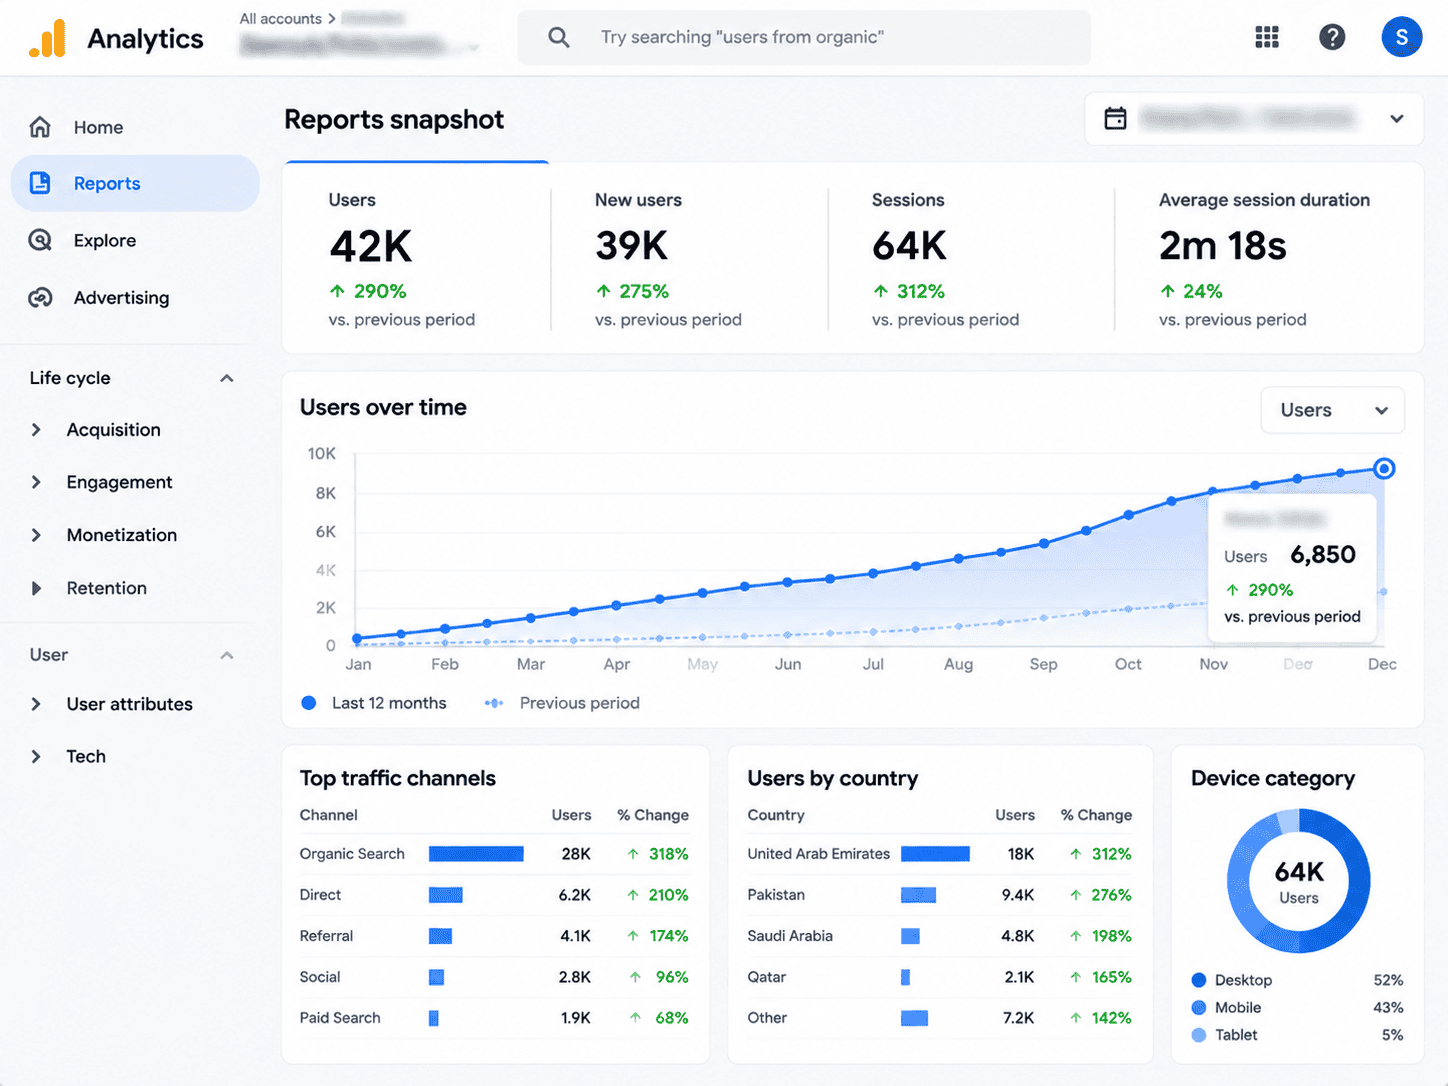Click the Mobile legend color dot
This screenshot has height=1086, width=1448.
(1199, 1007)
